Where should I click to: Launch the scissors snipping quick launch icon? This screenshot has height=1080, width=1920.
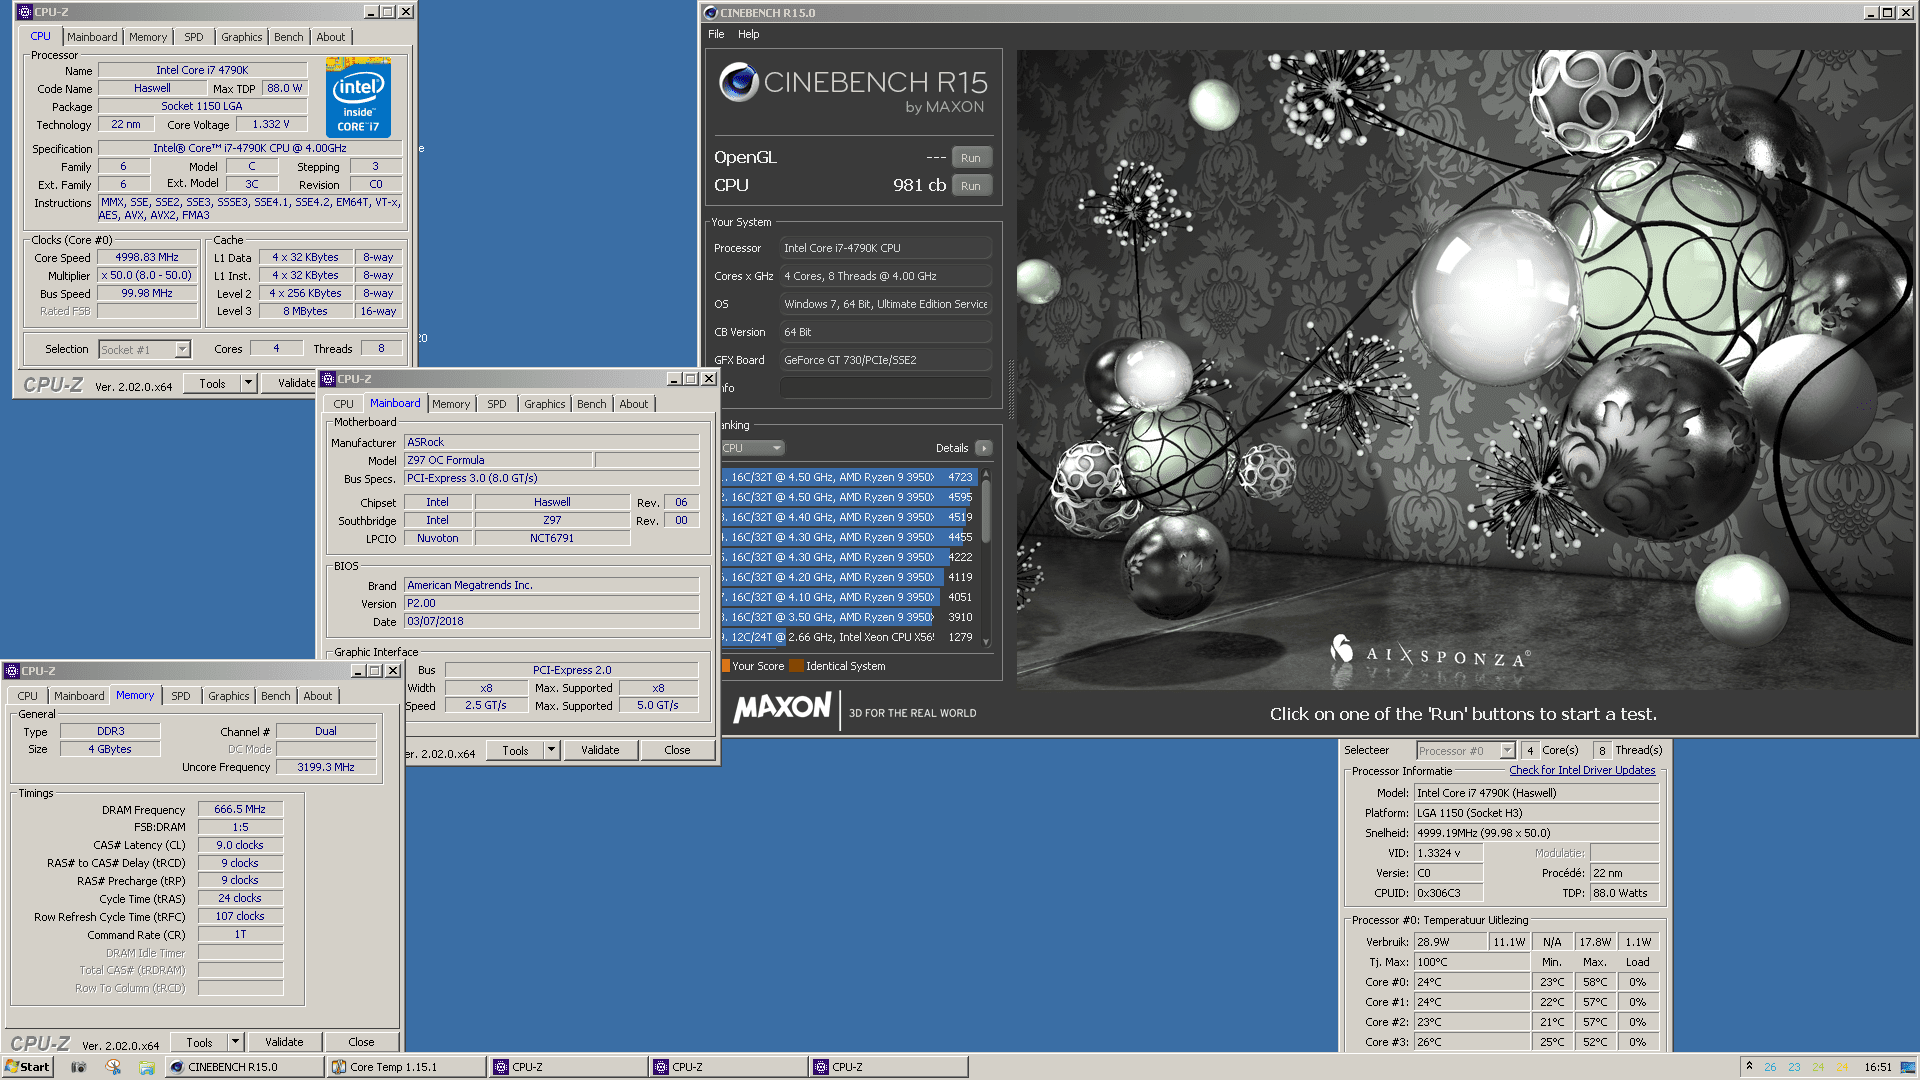tap(113, 1067)
